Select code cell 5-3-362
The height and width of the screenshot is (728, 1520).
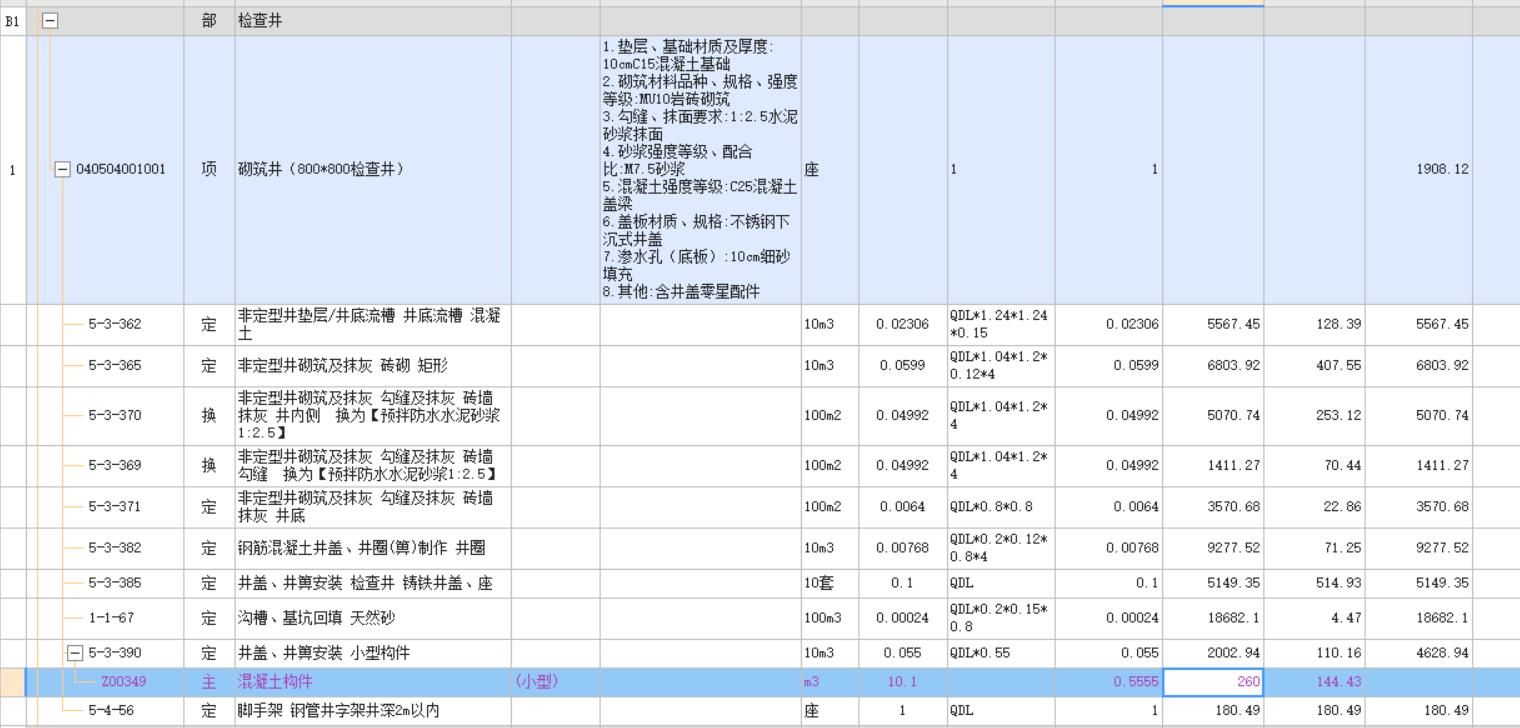(x=115, y=324)
